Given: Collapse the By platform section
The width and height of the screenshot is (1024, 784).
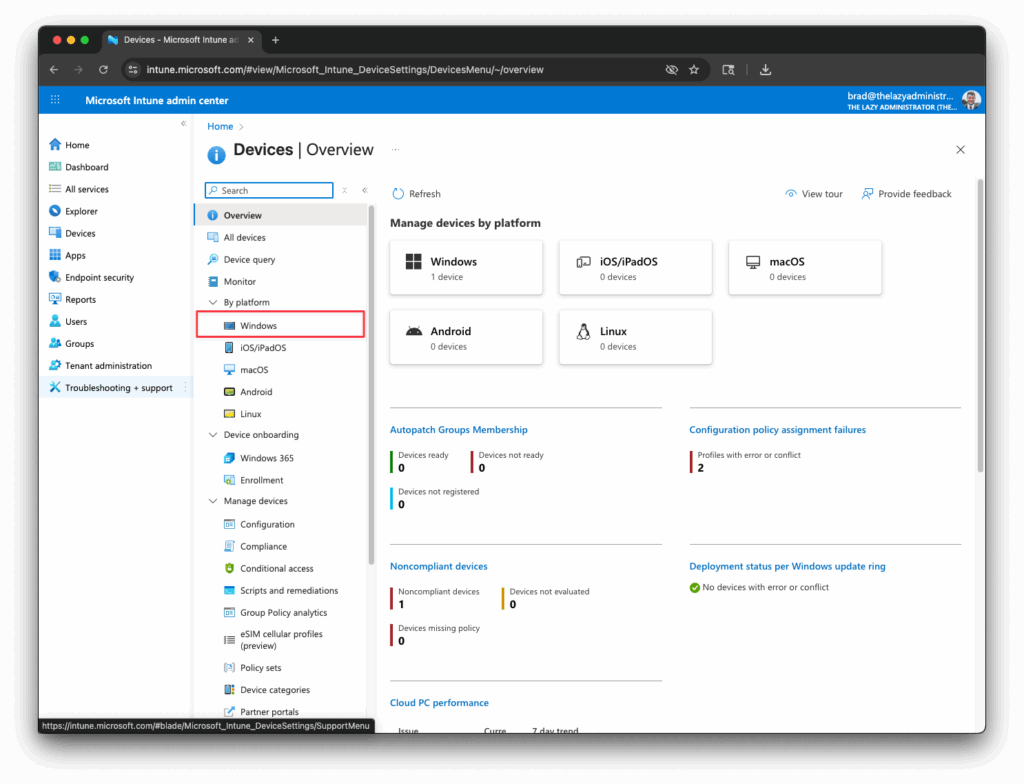Looking at the screenshot, I should tap(213, 302).
